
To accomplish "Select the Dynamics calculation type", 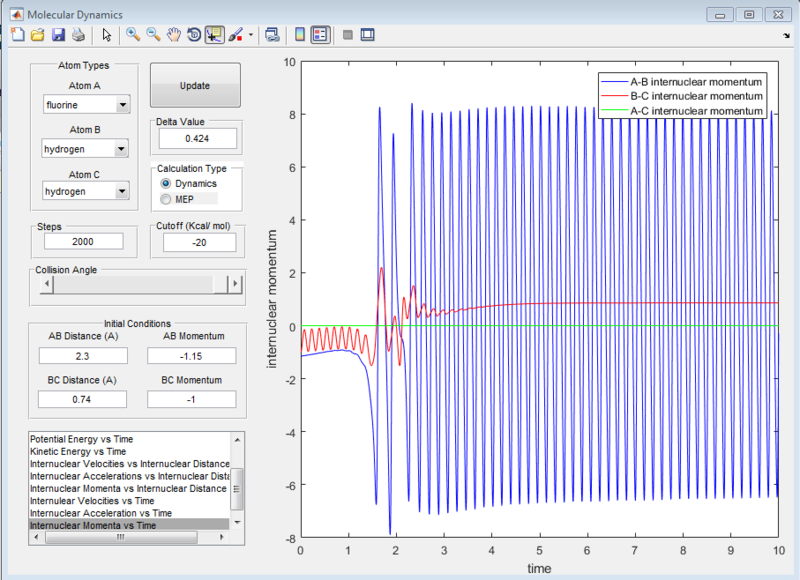I will pos(166,184).
